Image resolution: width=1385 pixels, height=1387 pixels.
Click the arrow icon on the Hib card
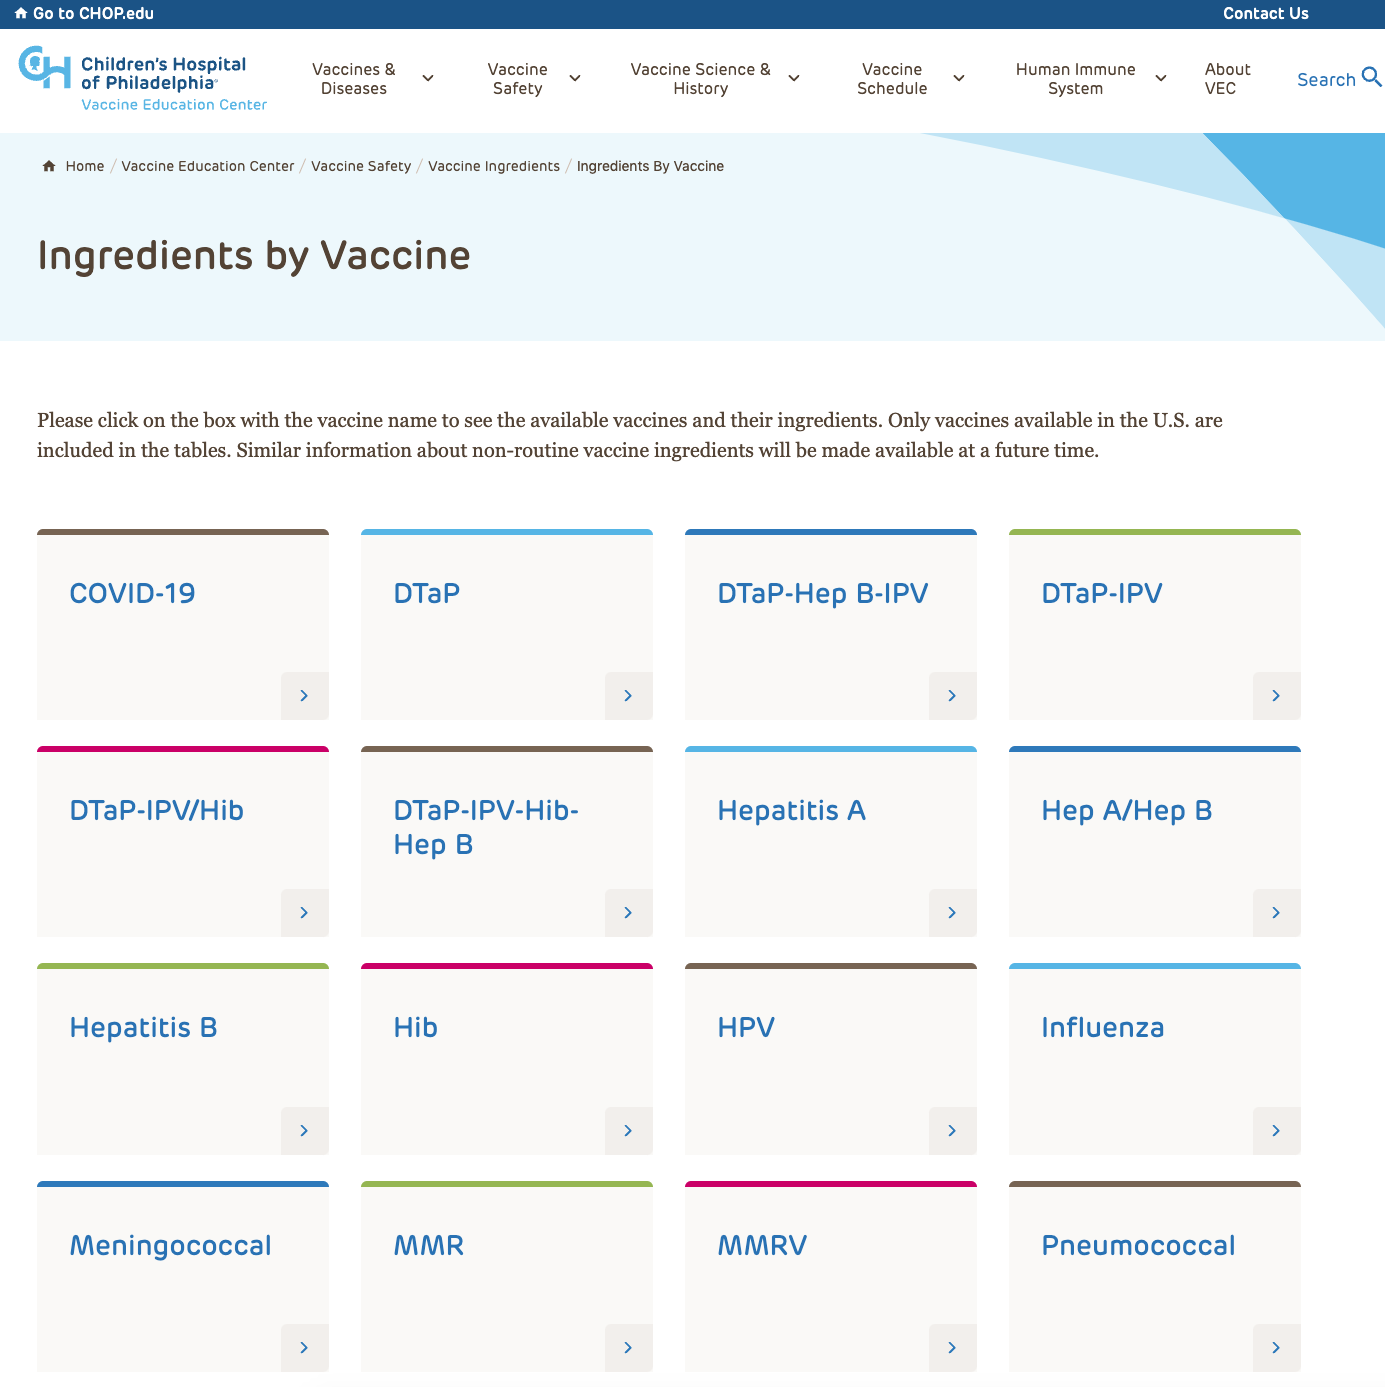click(x=629, y=1131)
